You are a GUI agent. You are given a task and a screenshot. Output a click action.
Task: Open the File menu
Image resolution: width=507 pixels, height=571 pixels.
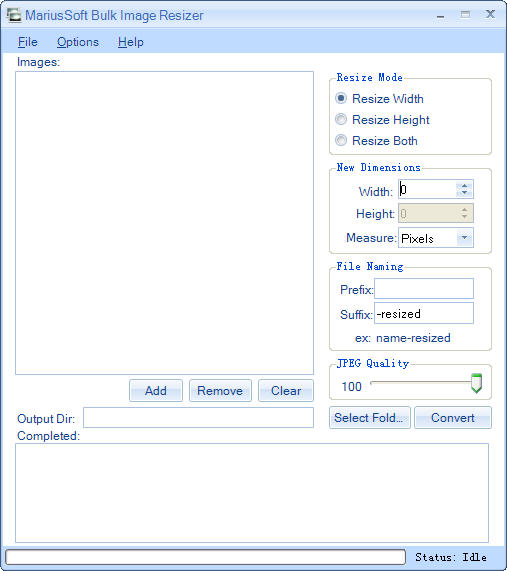(28, 42)
